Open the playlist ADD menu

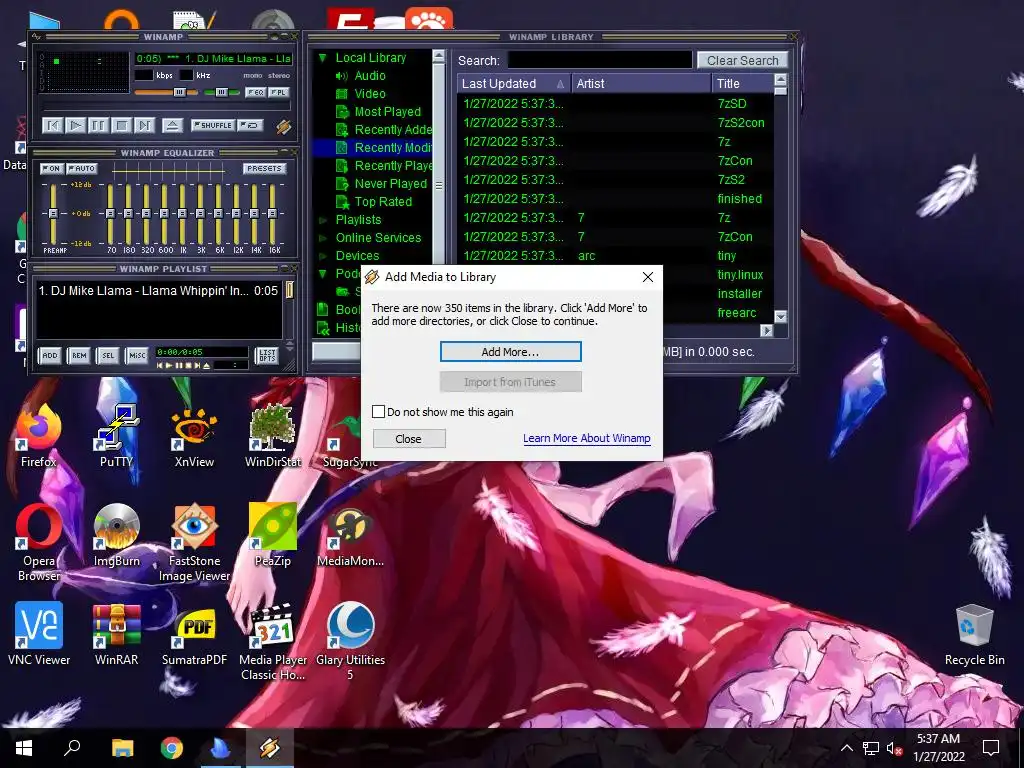(x=50, y=355)
